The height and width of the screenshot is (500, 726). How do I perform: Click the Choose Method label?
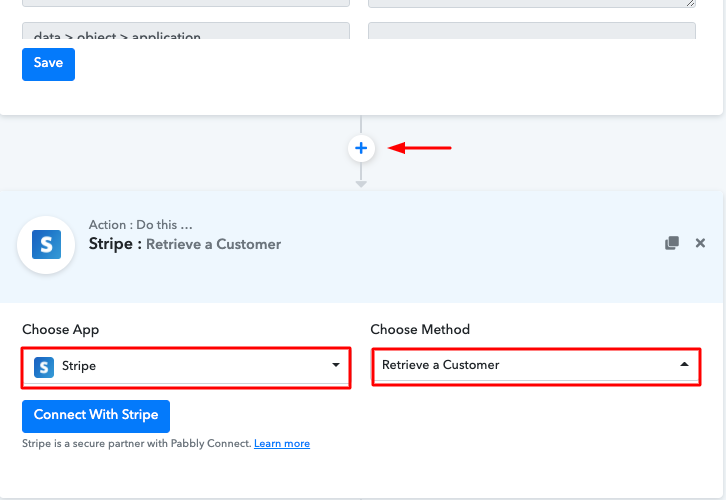420,329
